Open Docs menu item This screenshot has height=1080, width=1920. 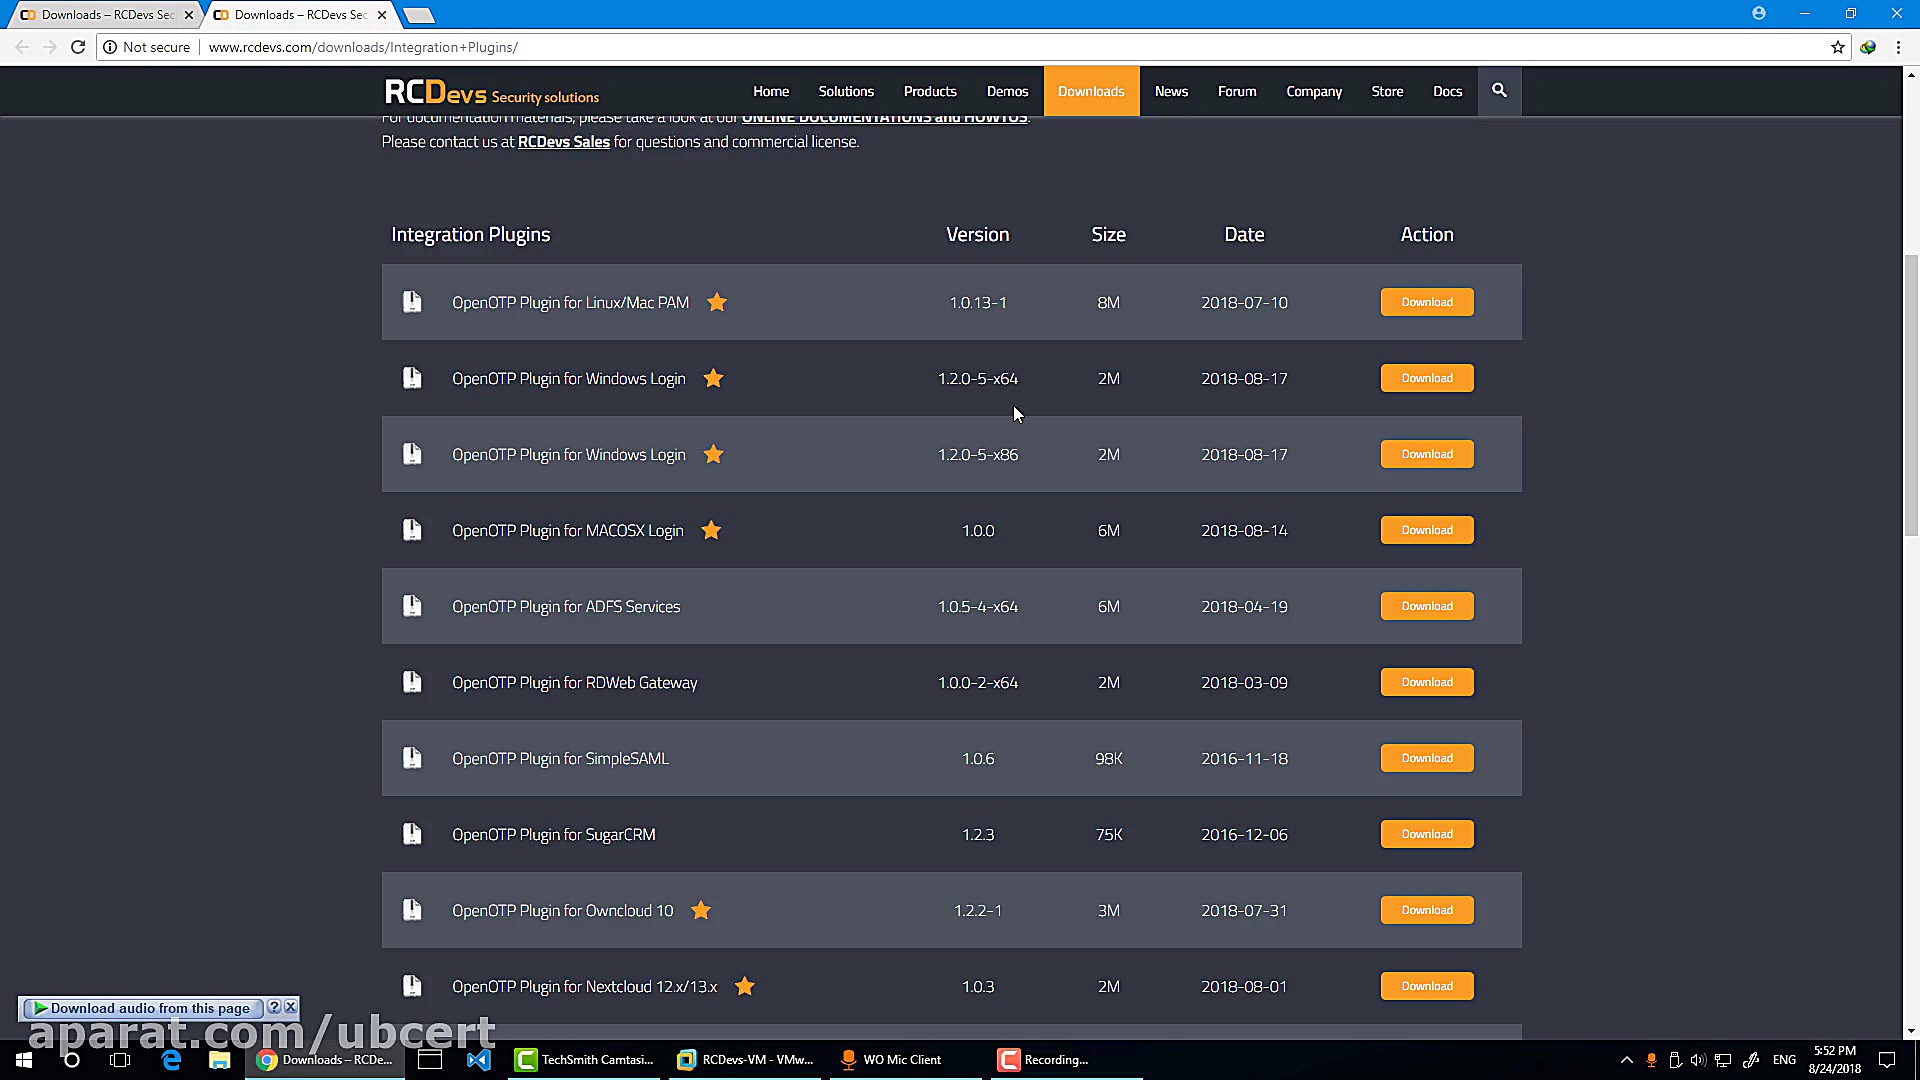point(1447,91)
